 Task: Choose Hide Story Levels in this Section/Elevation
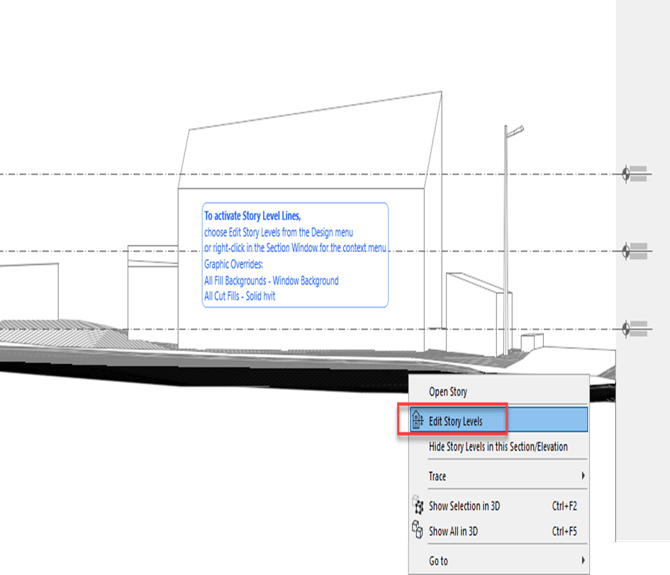click(497, 446)
